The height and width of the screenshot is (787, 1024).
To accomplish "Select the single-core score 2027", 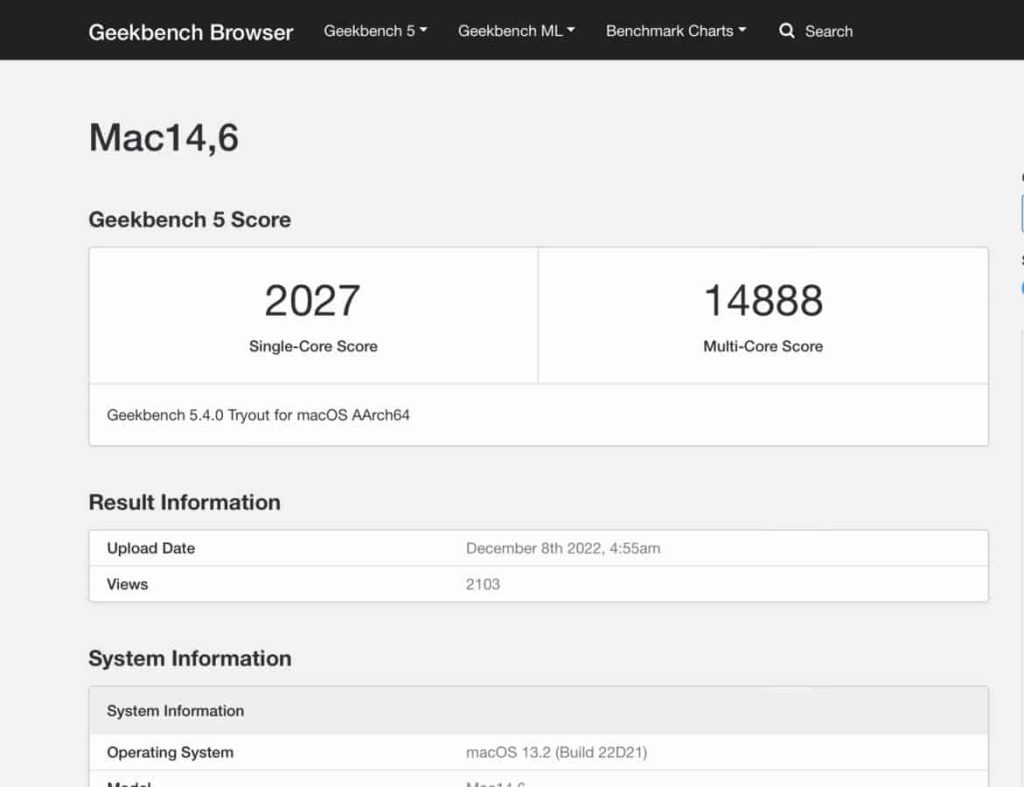I will coord(312,300).
